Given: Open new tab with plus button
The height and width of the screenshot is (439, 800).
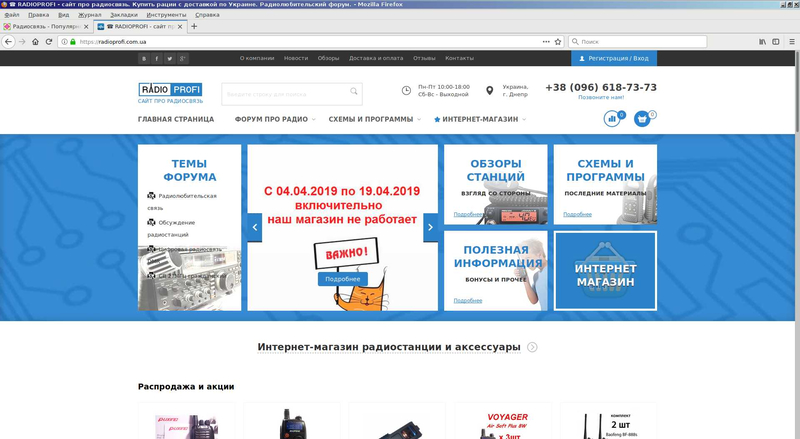Looking at the screenshot, I should 194,26.
